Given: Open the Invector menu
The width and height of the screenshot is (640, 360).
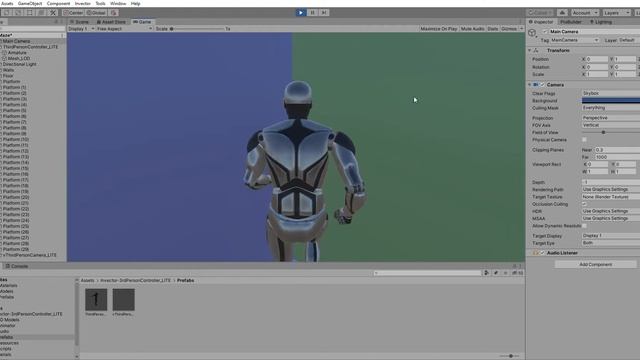Looking at the screenshot, I should (82, 3).
